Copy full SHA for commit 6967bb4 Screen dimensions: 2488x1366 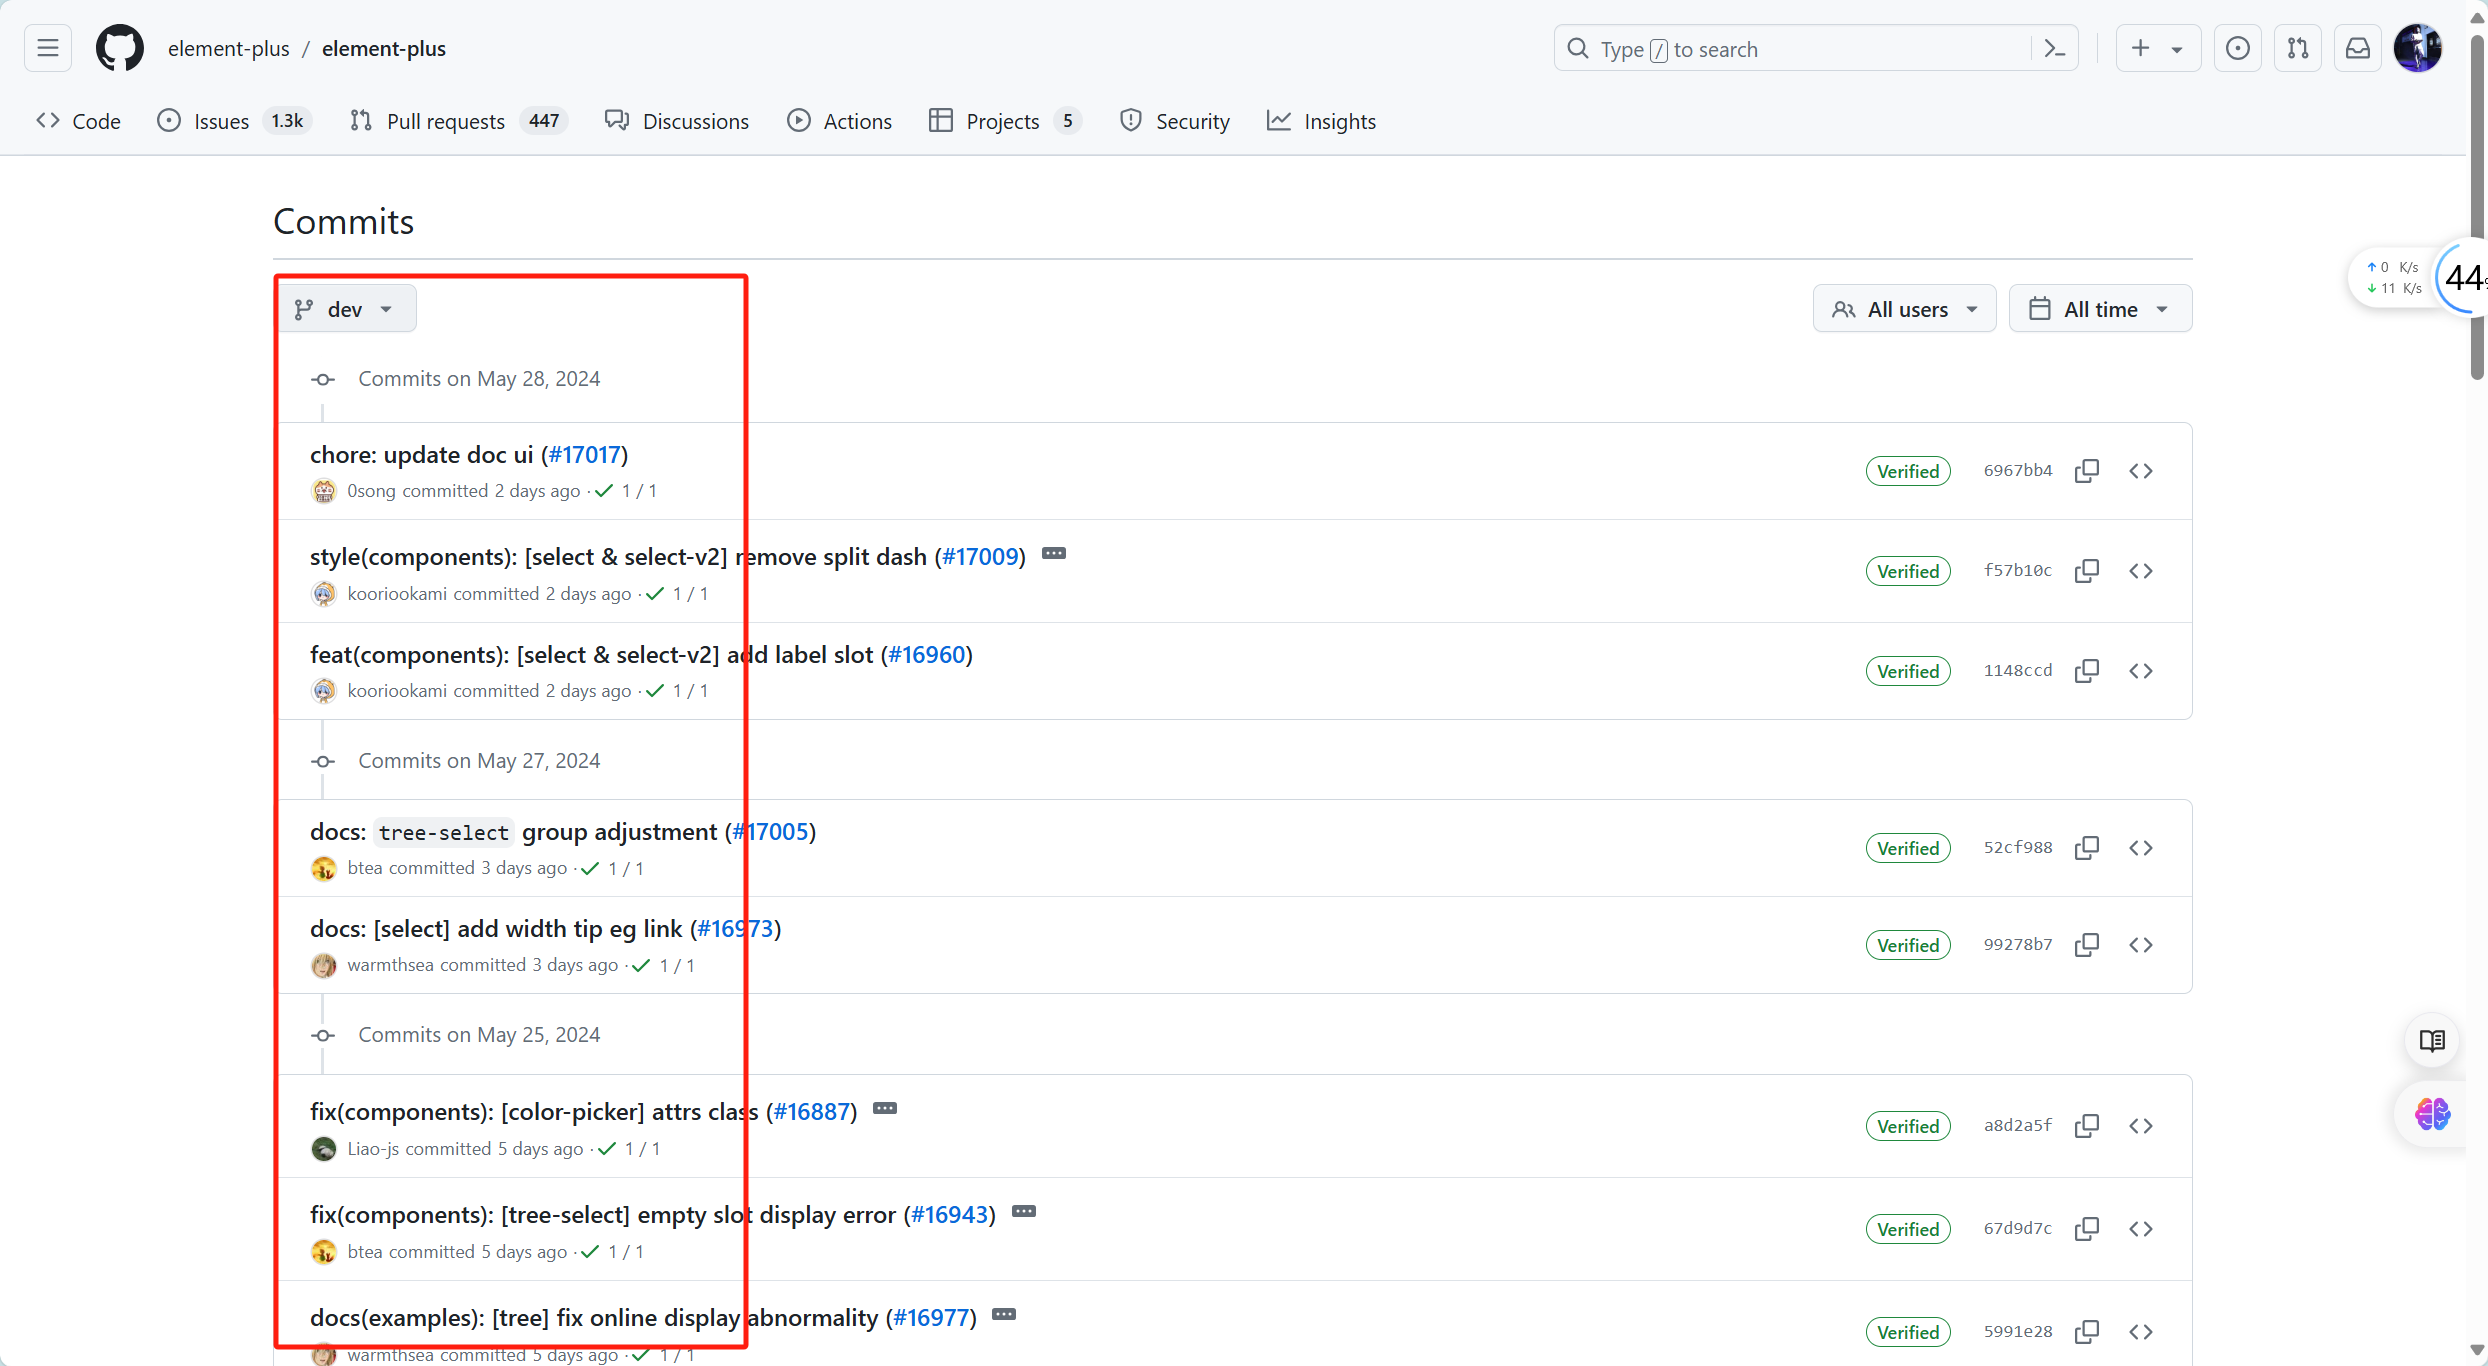click(x=2086, y=471)
